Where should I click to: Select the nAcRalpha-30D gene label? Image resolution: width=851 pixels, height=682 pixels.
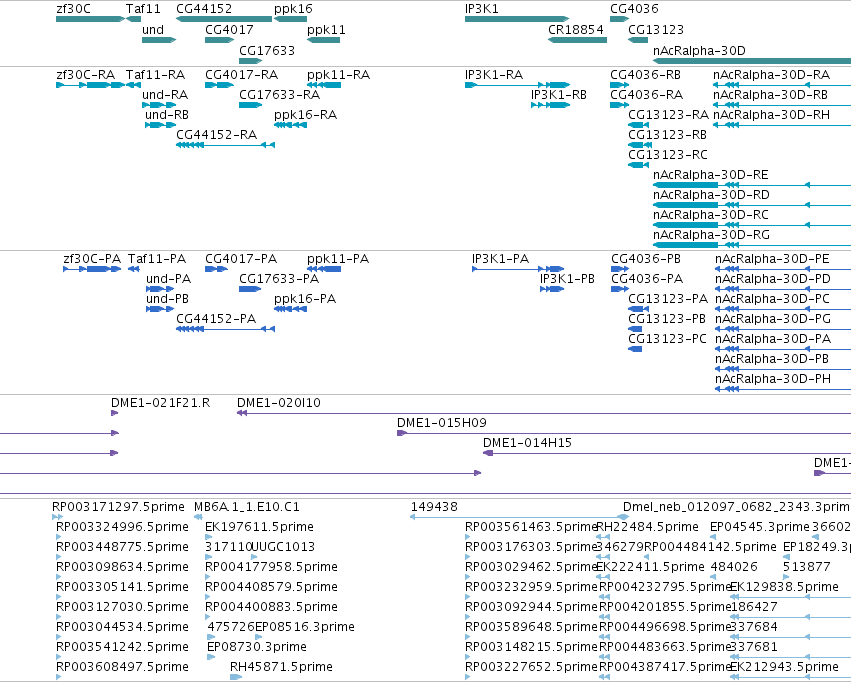tap(700, 50)
